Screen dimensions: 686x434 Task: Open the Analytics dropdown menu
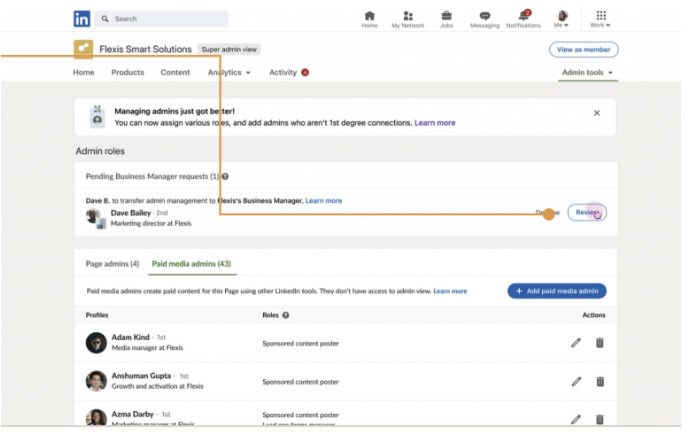(230, 73)
